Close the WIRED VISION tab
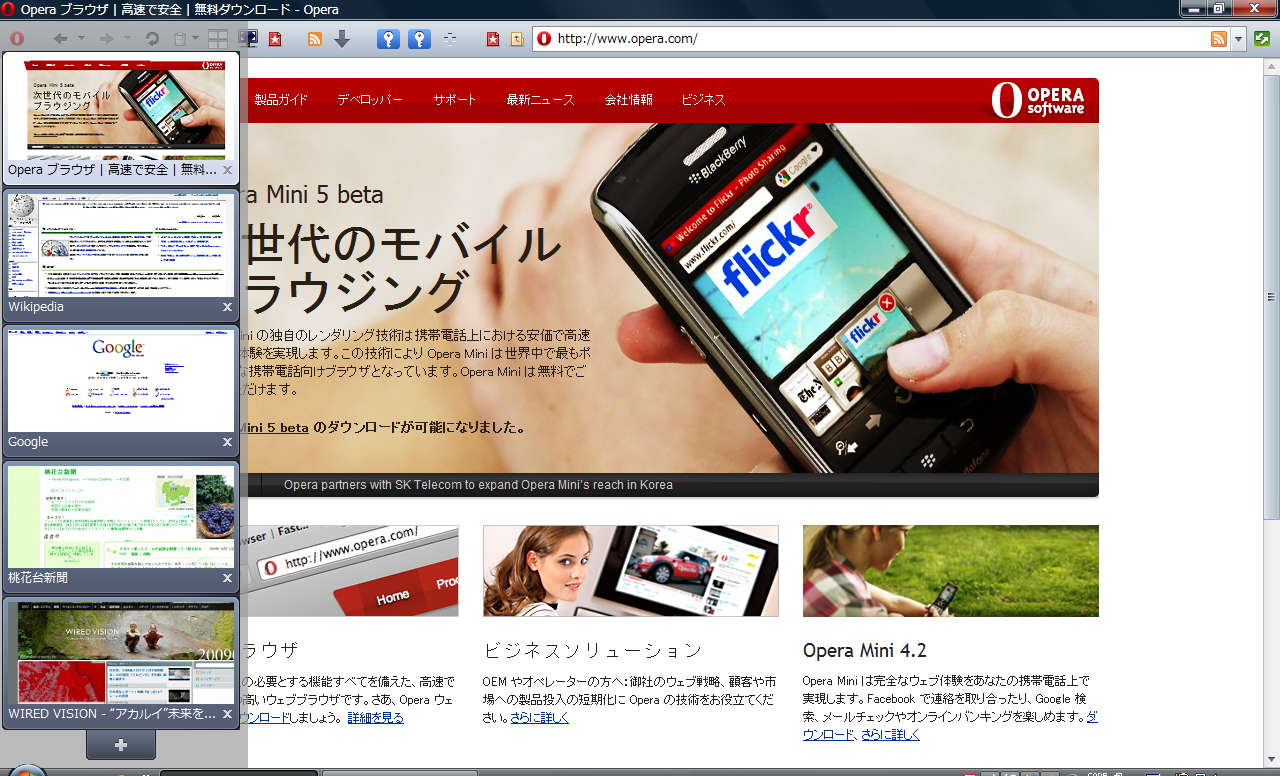The height and width of the screenshot is (776, 1280). coord(227,714)
